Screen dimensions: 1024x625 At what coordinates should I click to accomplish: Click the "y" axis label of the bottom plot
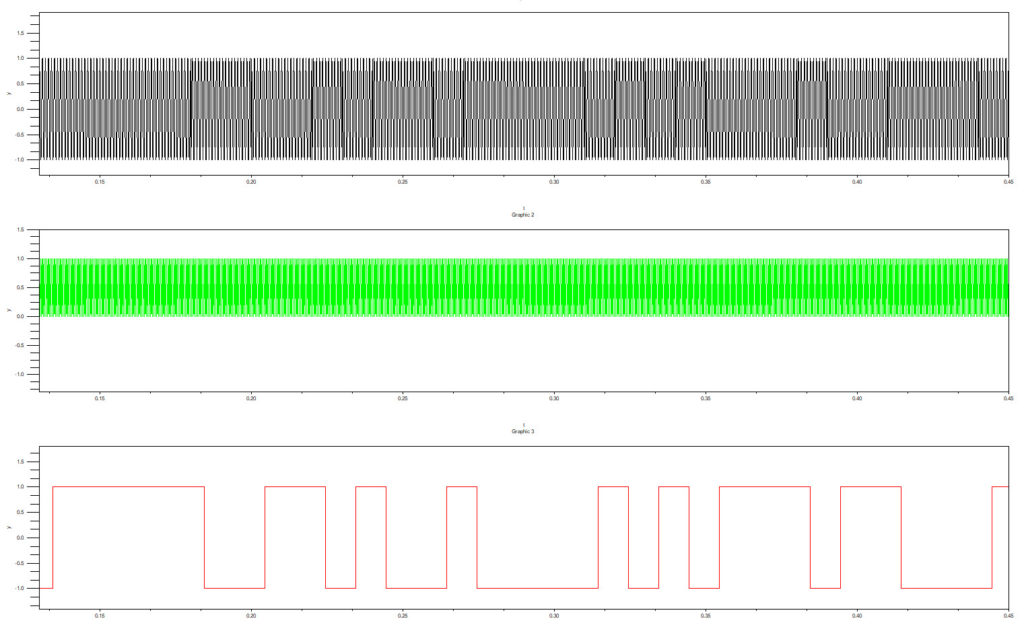[x=9, y=525]
